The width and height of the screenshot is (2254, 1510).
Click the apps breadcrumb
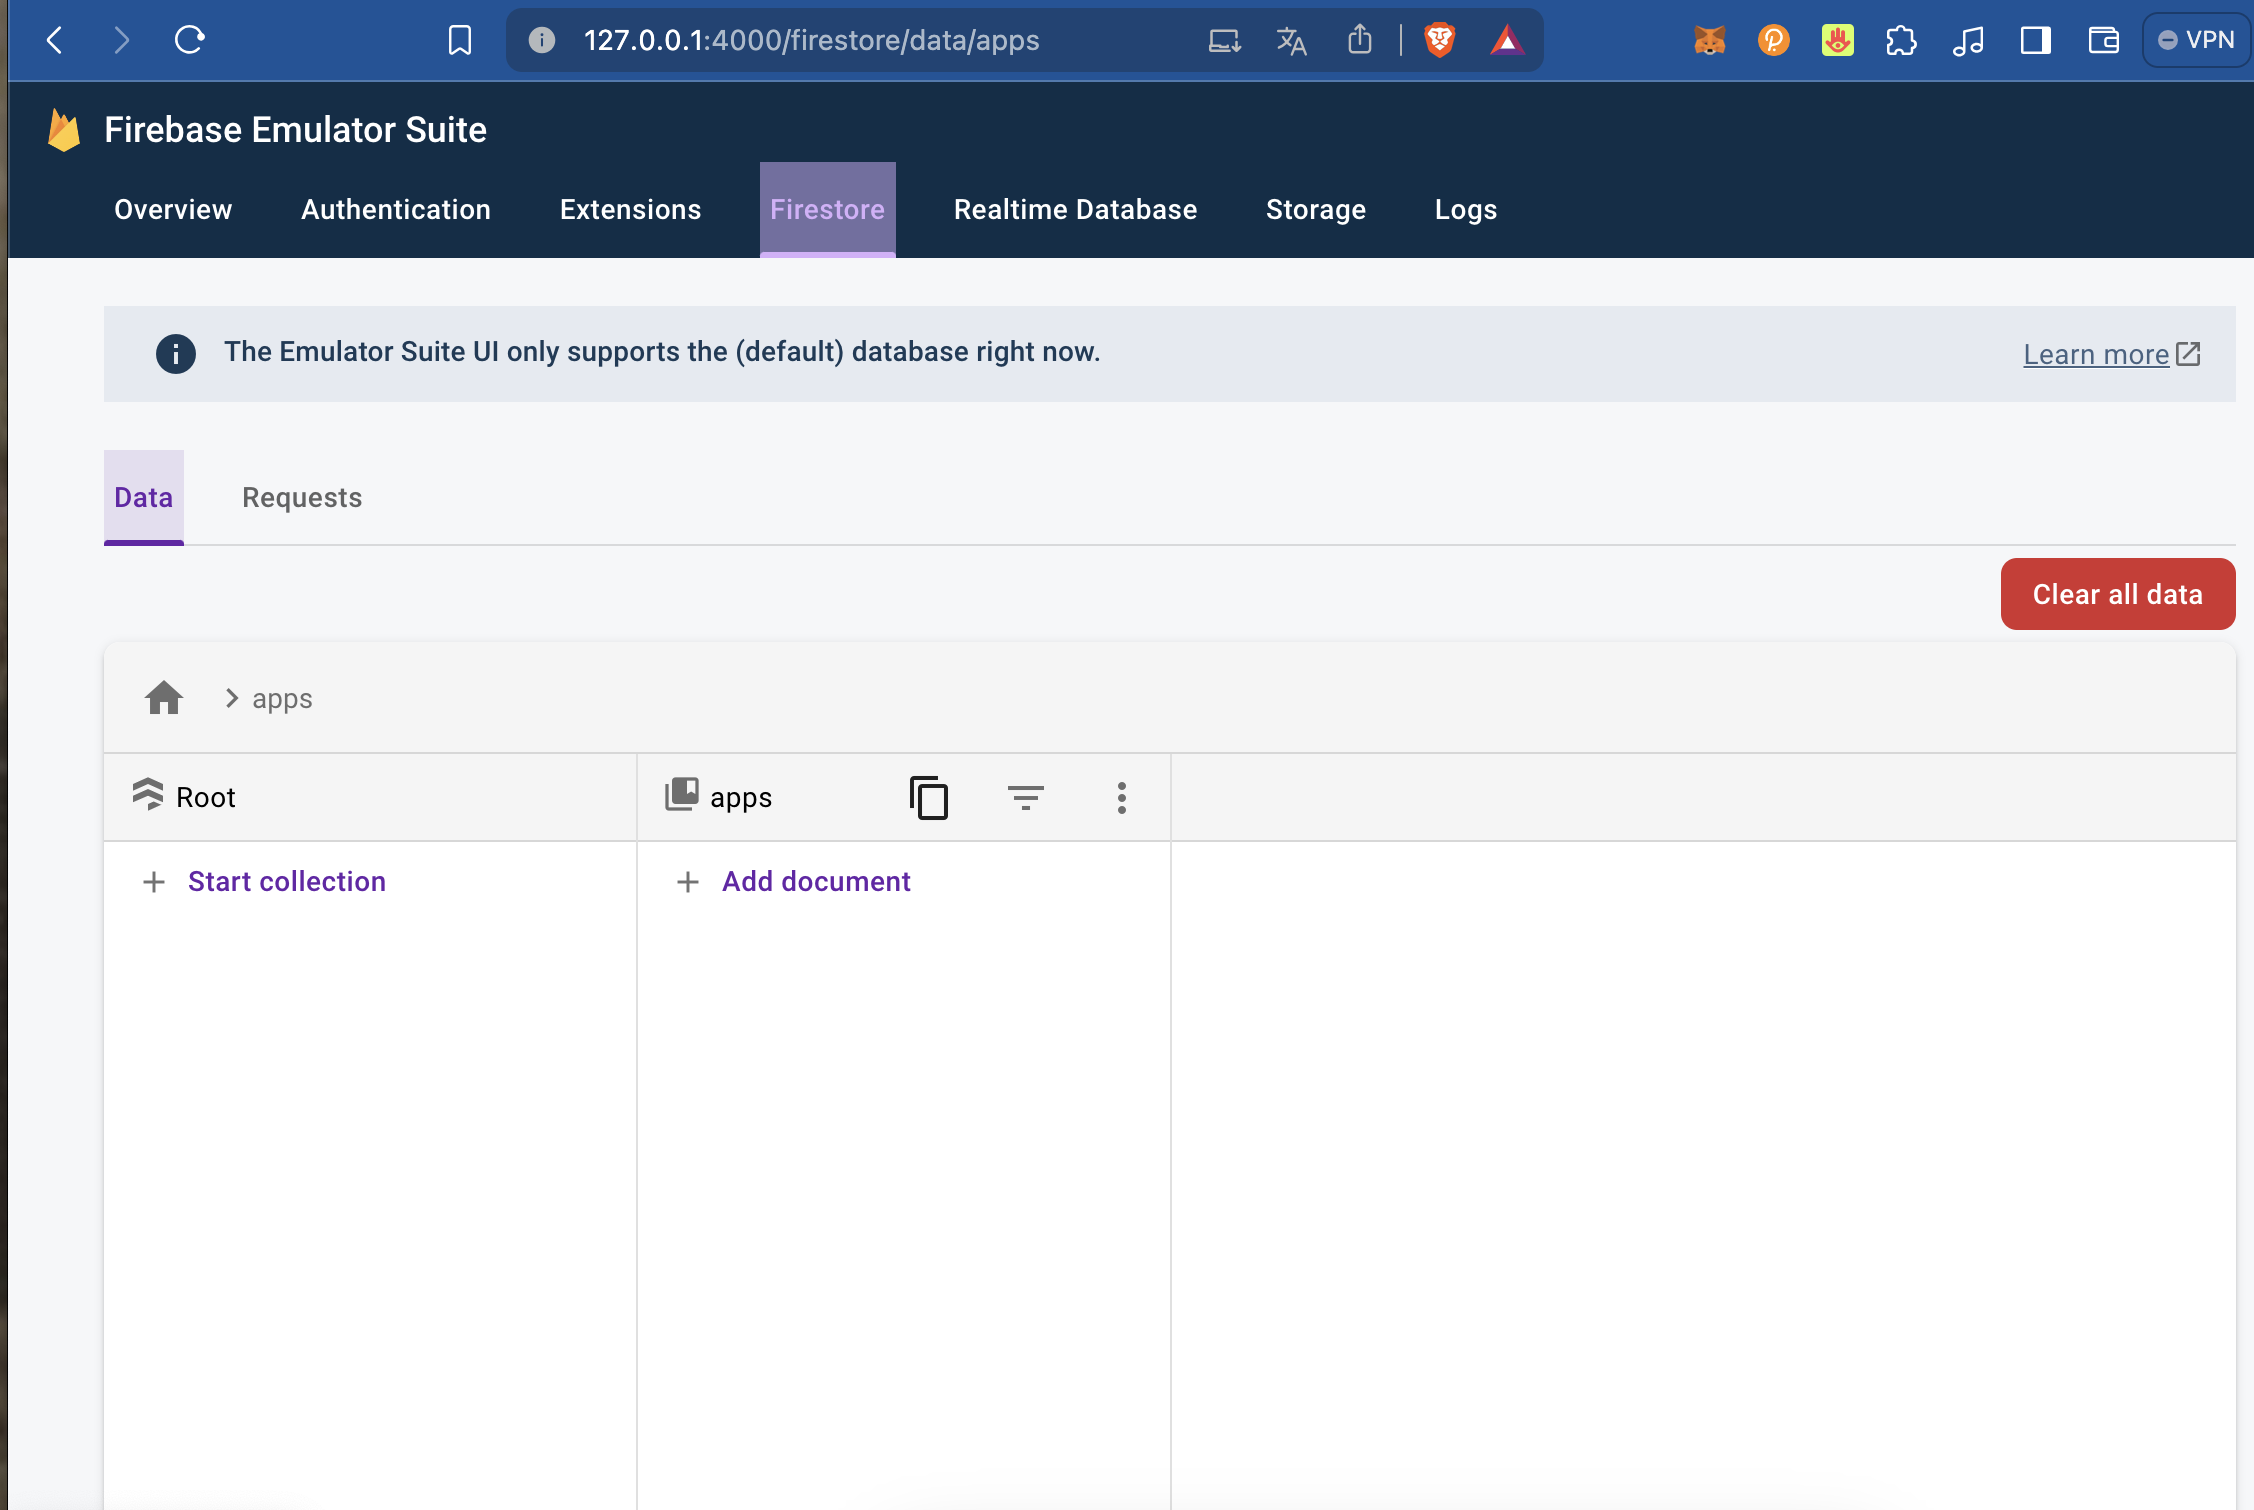coord(282,698)
